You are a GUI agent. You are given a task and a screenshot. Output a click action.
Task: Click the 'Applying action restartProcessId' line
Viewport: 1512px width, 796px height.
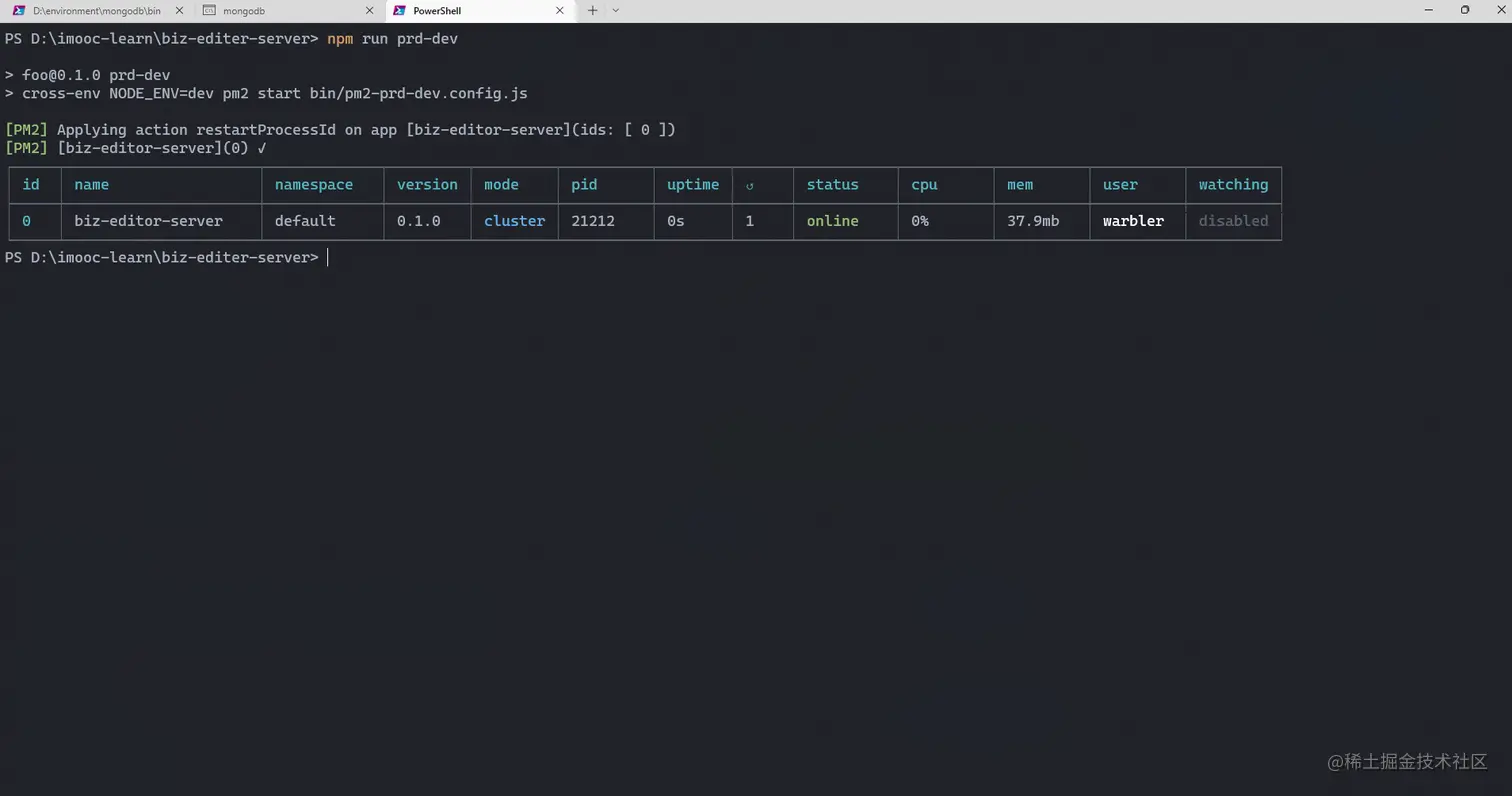(340, 130)
